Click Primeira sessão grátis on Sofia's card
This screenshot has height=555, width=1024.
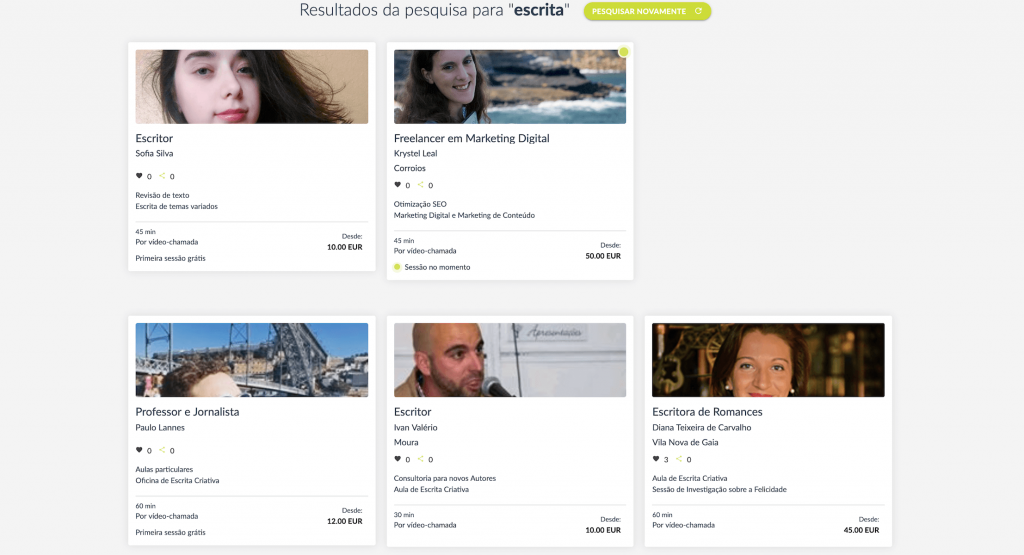click(170, 259)
